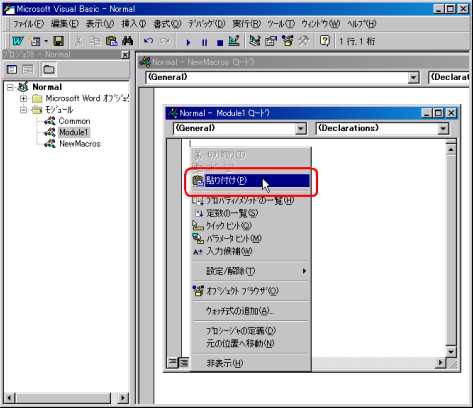Open the Object Browser toolbar icon
Screen dimensions: 473x408
tap(287, 41)
